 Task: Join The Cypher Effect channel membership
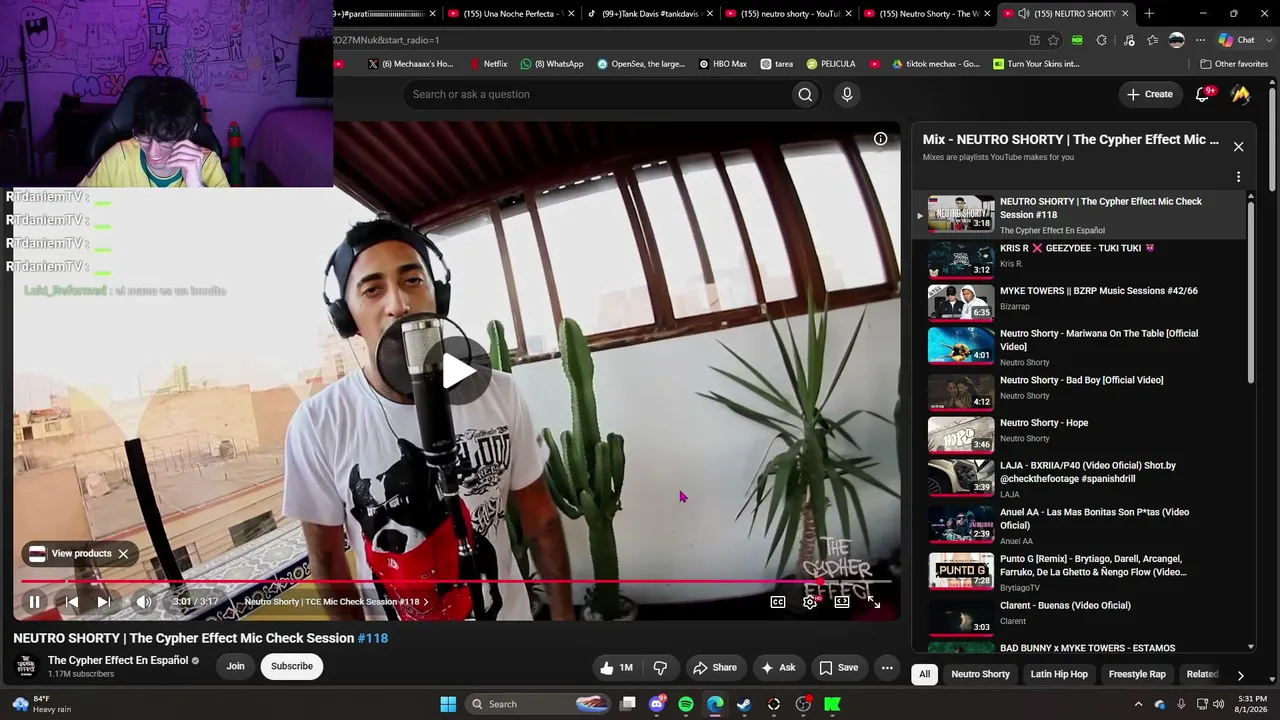pyautogui.click(x=235, y=666)
